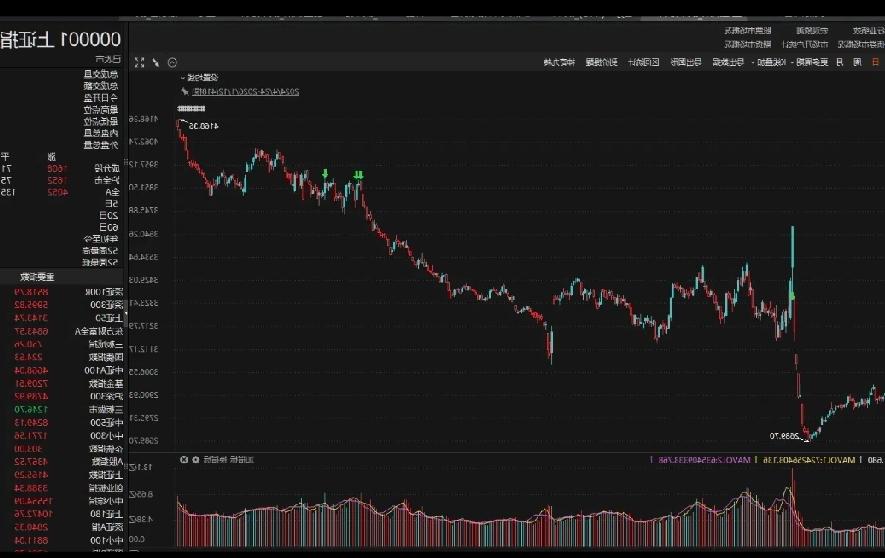The width and height of the screenshot is (885, 558).
Task: Select the 深证A指 index row
Action: coord(62,526)
